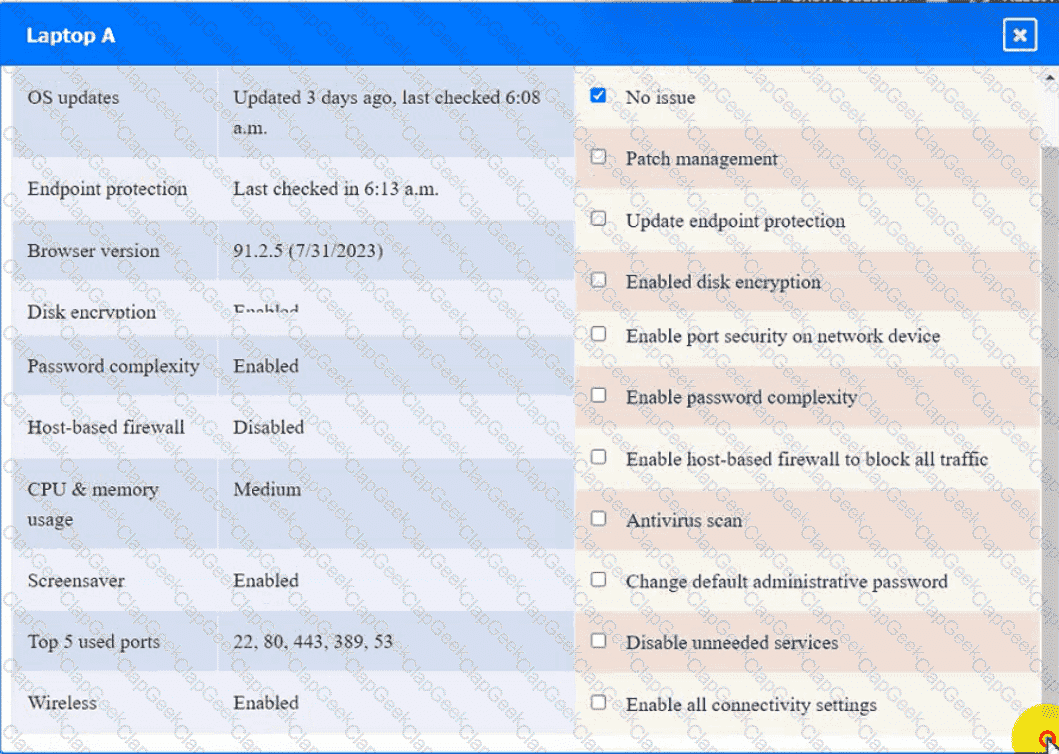Uncheck the No issue checkbox
Image resolution: width=1059 pixels, height=754 pixels.
click(x=598, y=96)
